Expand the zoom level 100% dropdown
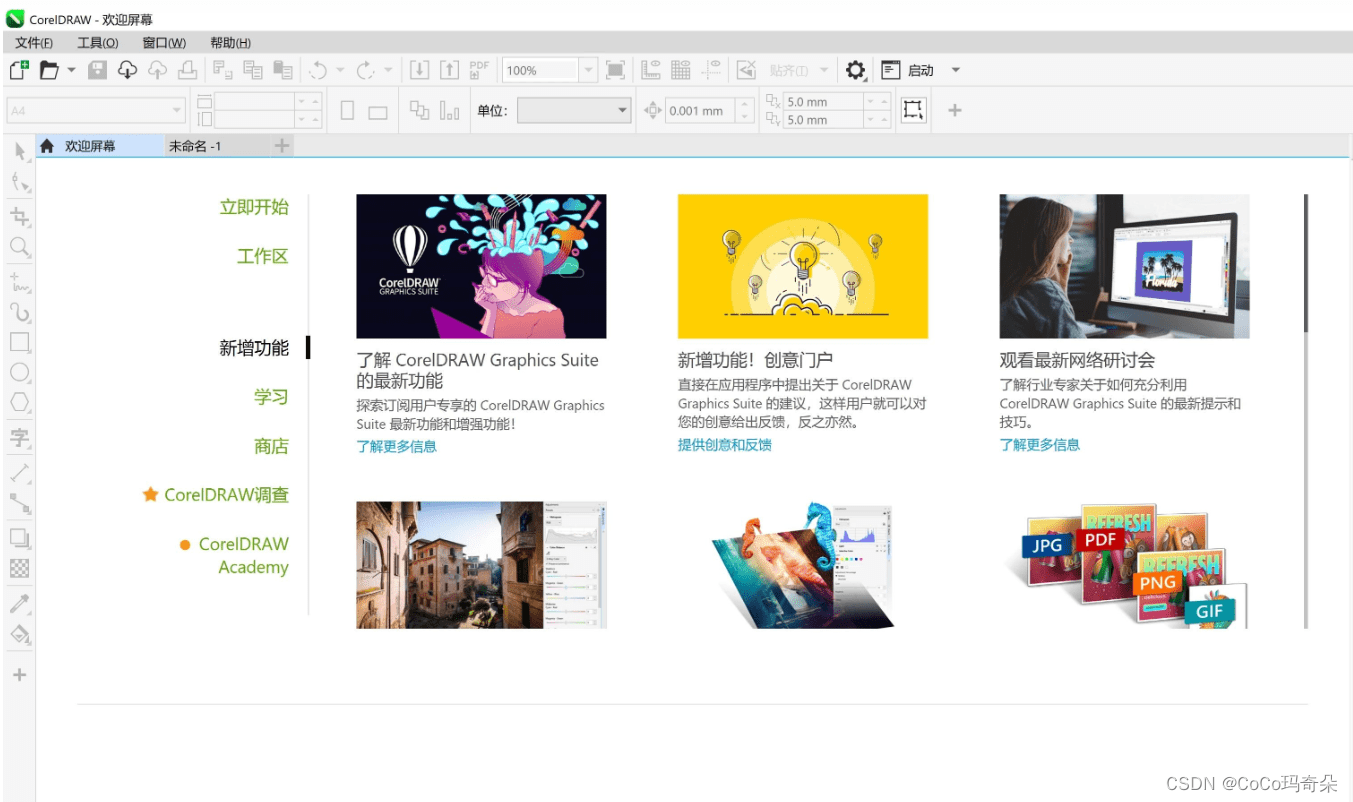Viewport: 1353px width, 802px height. tap(588, 70)
